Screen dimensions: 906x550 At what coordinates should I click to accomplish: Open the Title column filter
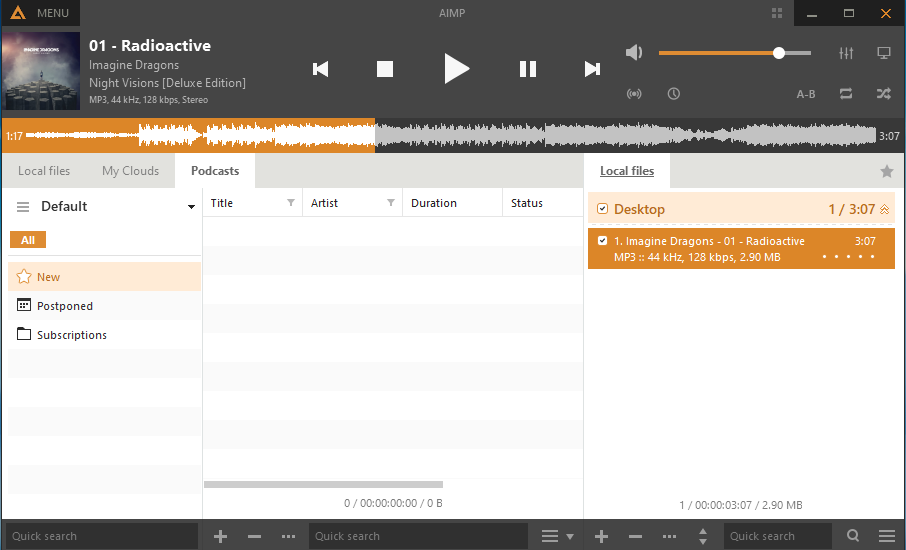pos(291,203)
